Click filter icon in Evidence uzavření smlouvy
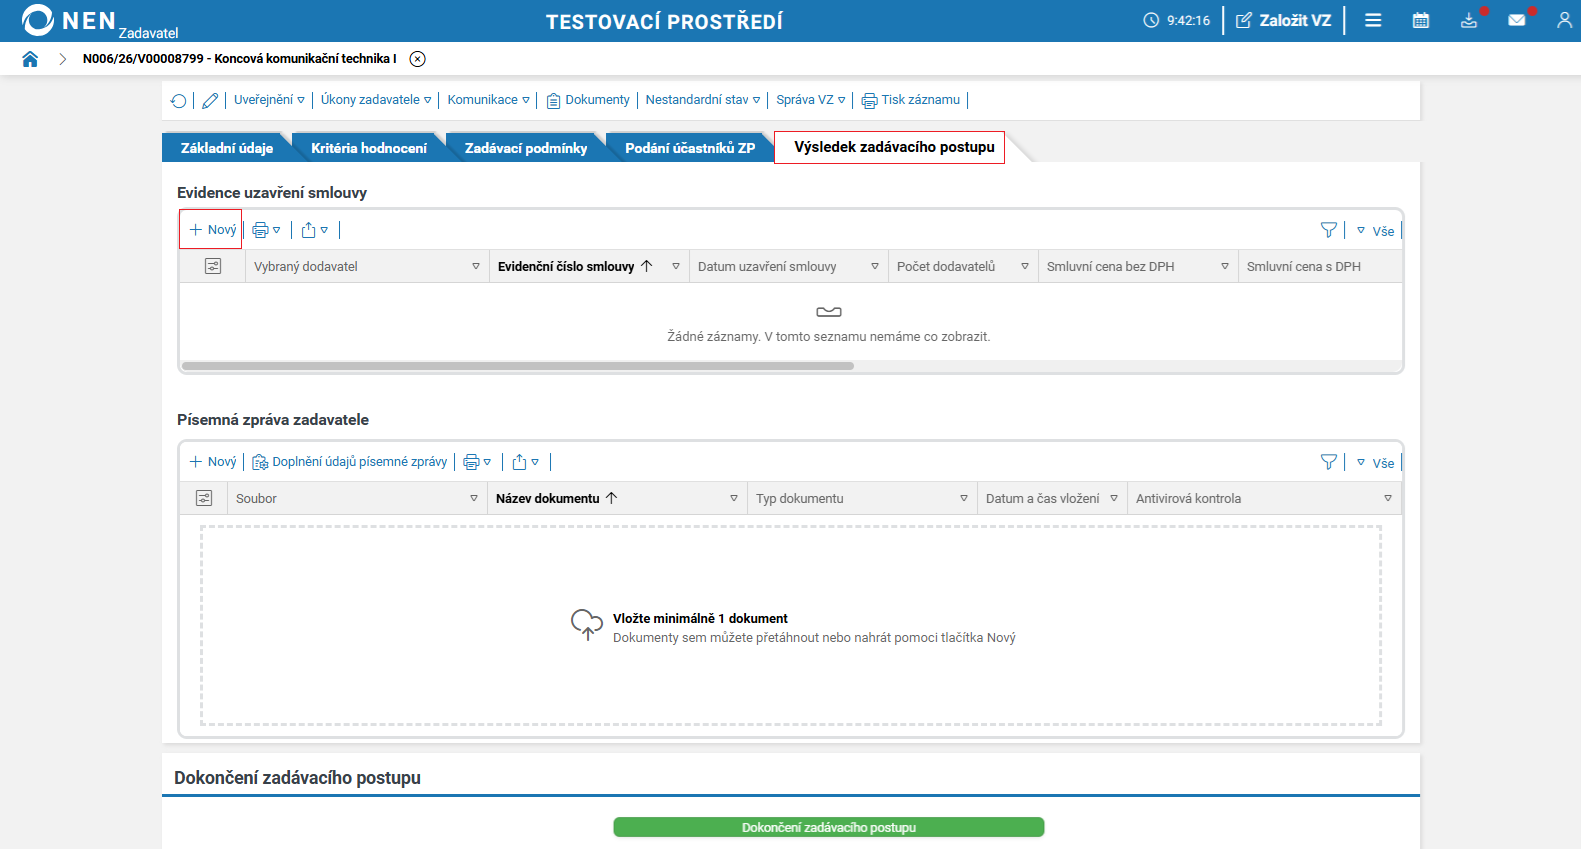 (1329, 230)
